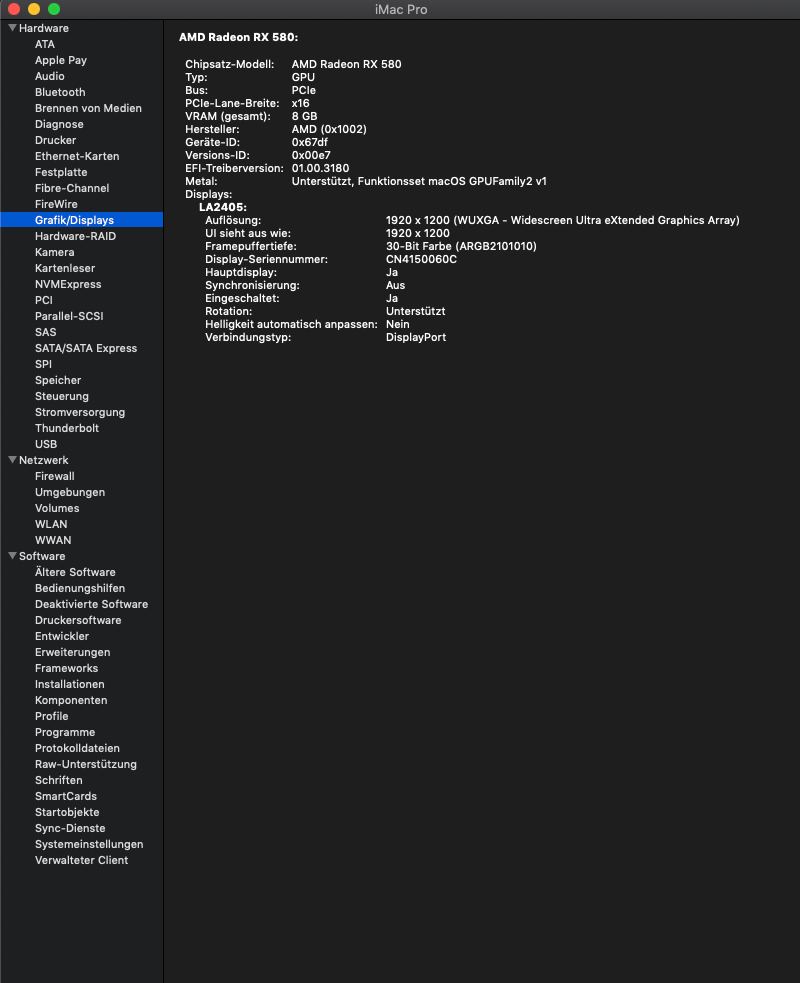Open Startobjekte entry
The width and height of the screenshot is (800, 983).
pyautogui.click(x=67, y=812)
